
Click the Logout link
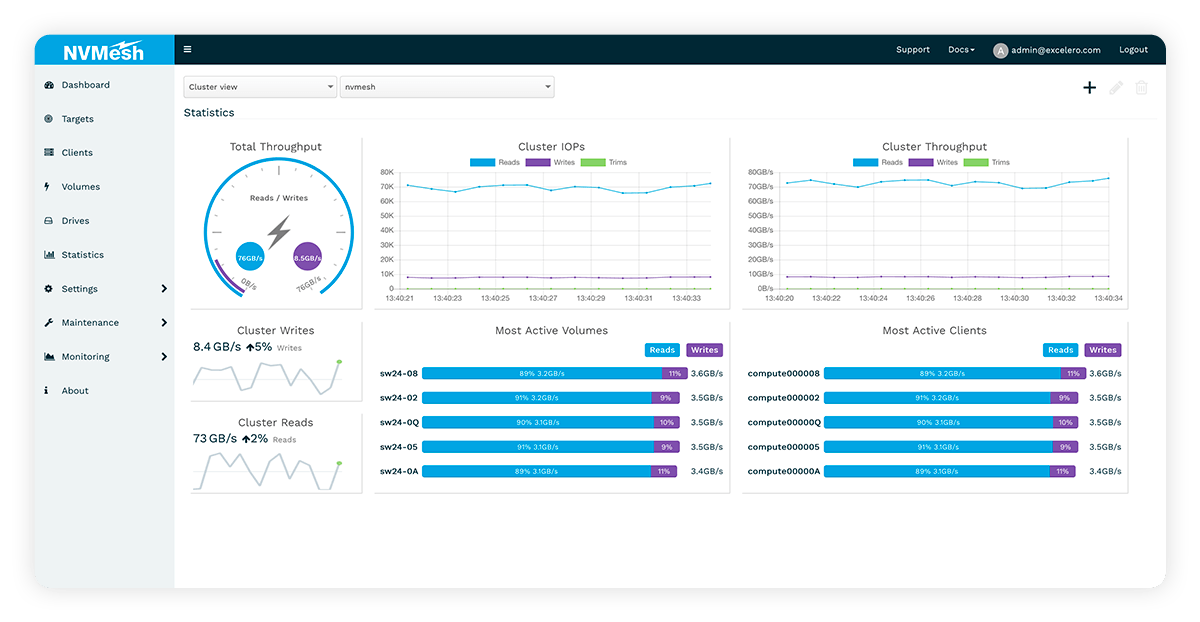tap(1133, 49)
